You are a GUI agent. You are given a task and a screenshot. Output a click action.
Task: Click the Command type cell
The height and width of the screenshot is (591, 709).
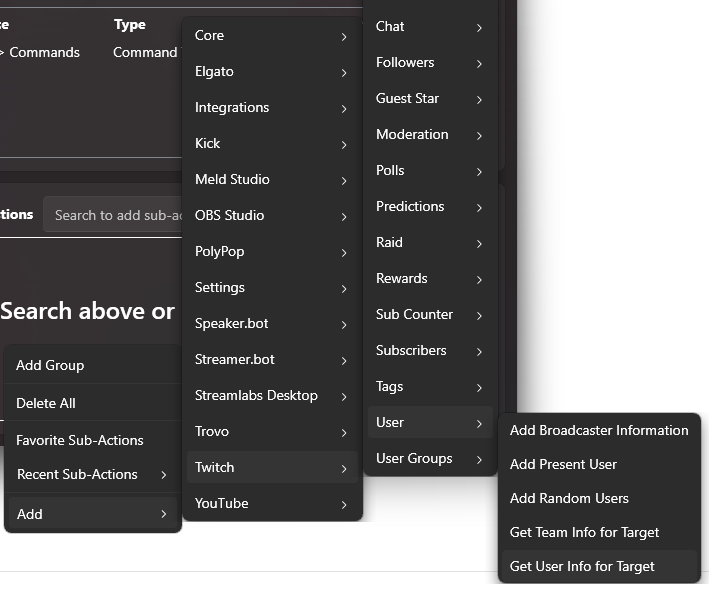[145, 52]
